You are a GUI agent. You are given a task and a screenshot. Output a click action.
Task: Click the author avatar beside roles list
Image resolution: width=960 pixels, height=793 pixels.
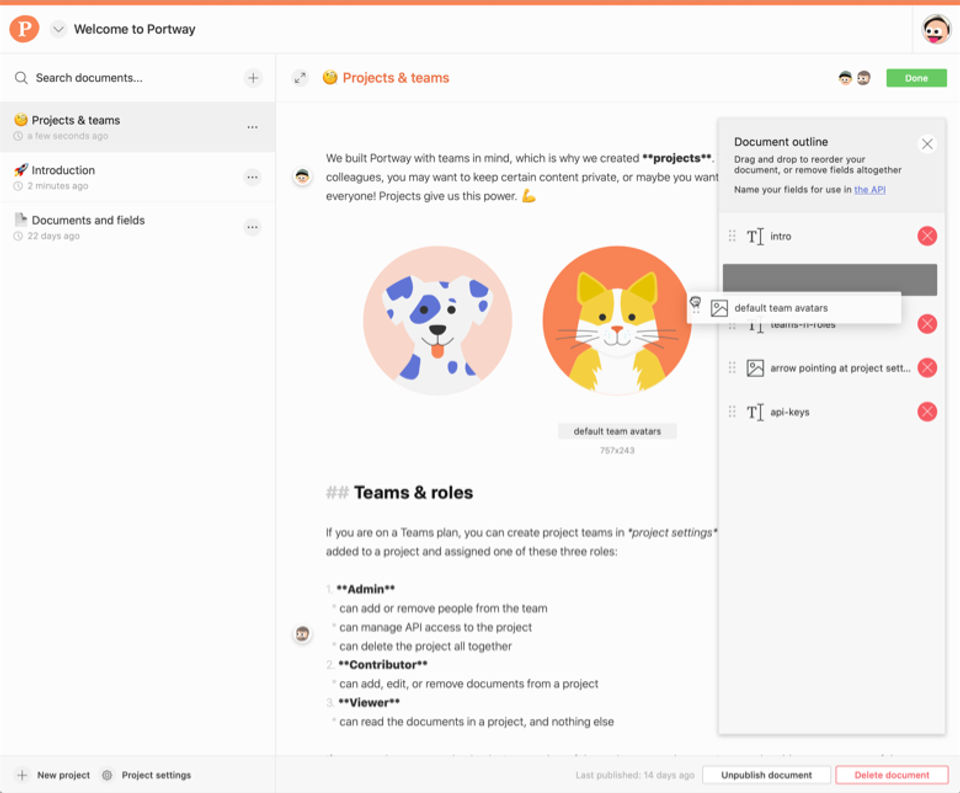pyautogui.click(x=302, y=634)
